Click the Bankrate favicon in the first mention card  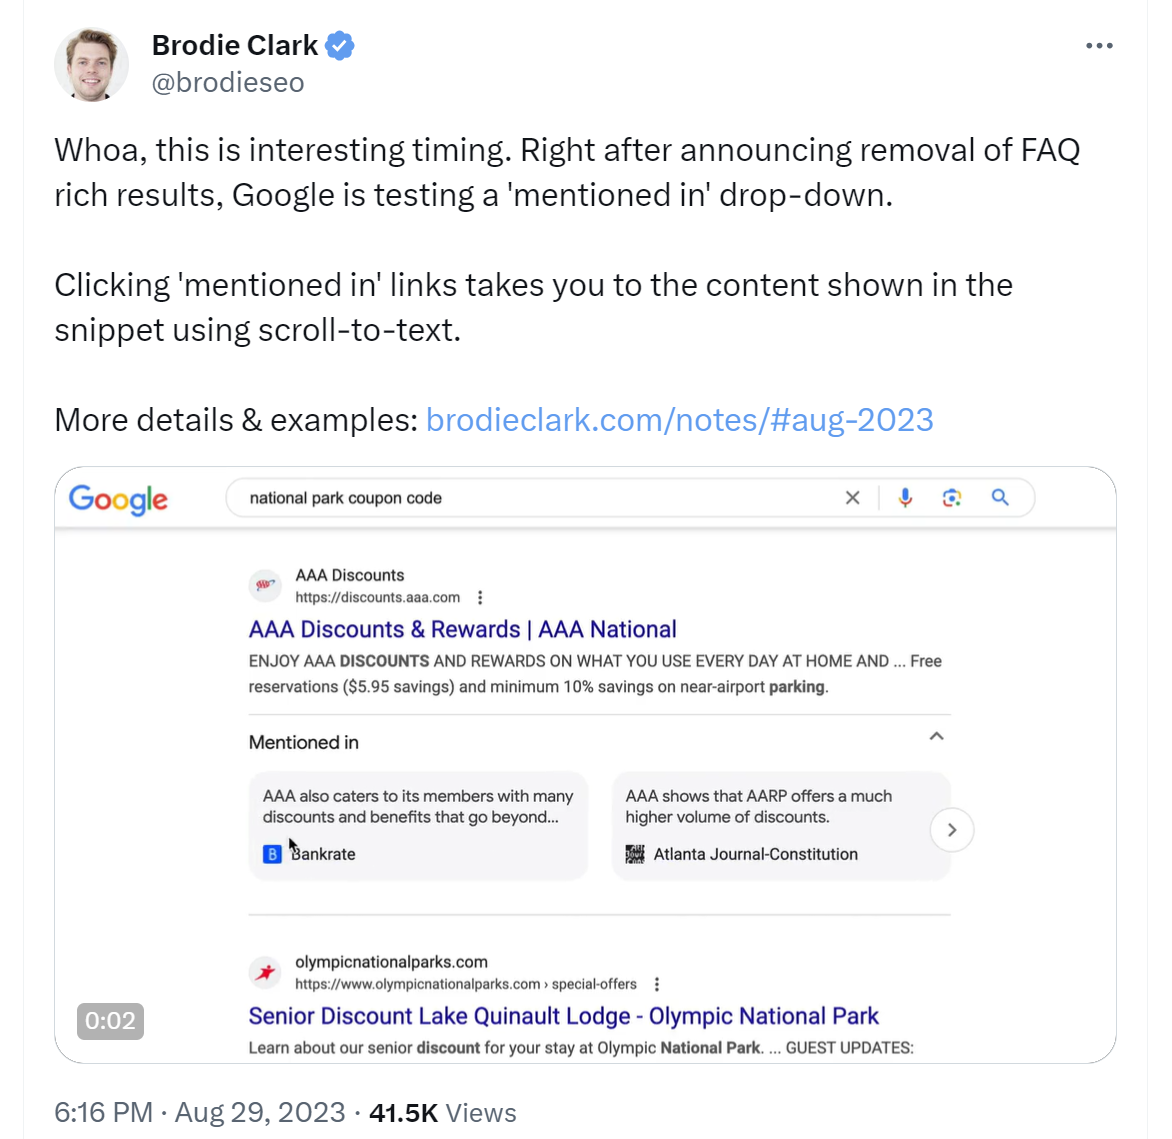click(271, 854)
